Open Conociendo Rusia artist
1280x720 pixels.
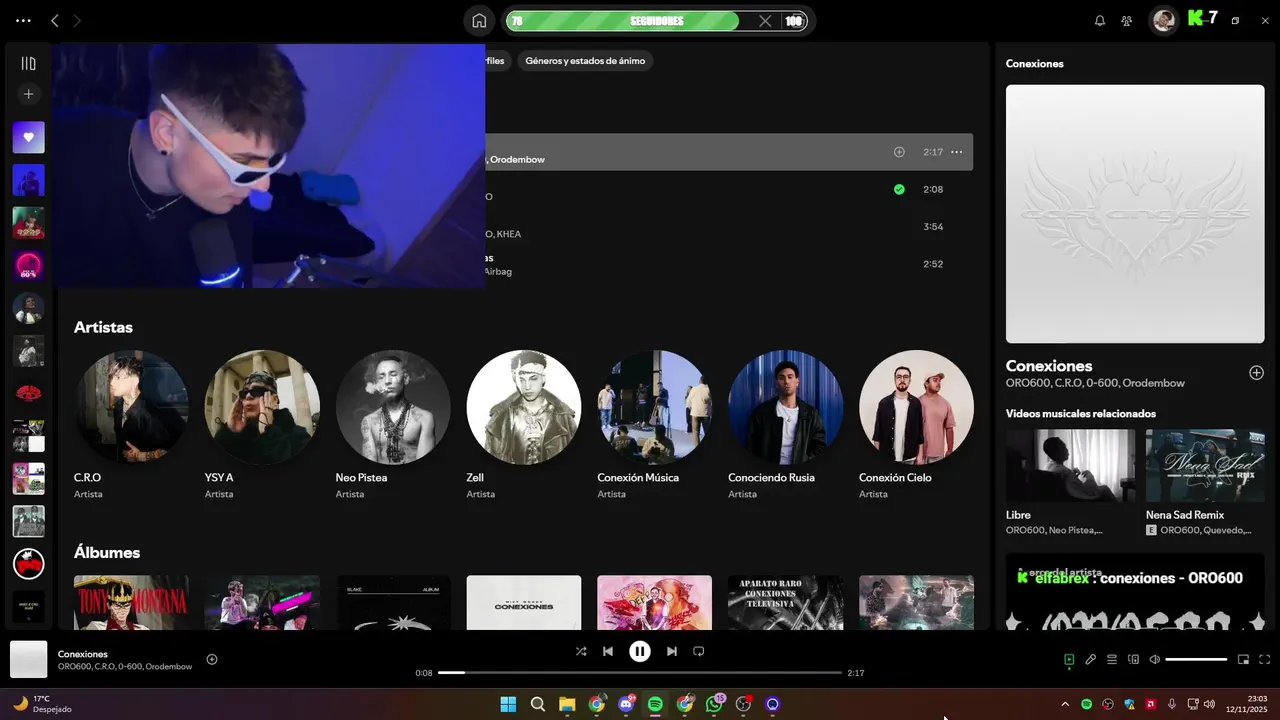pyautogui.click(x=785, y=407)
